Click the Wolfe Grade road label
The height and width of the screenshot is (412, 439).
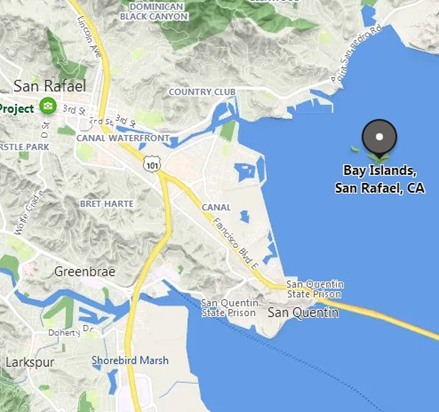coord(29,213)
